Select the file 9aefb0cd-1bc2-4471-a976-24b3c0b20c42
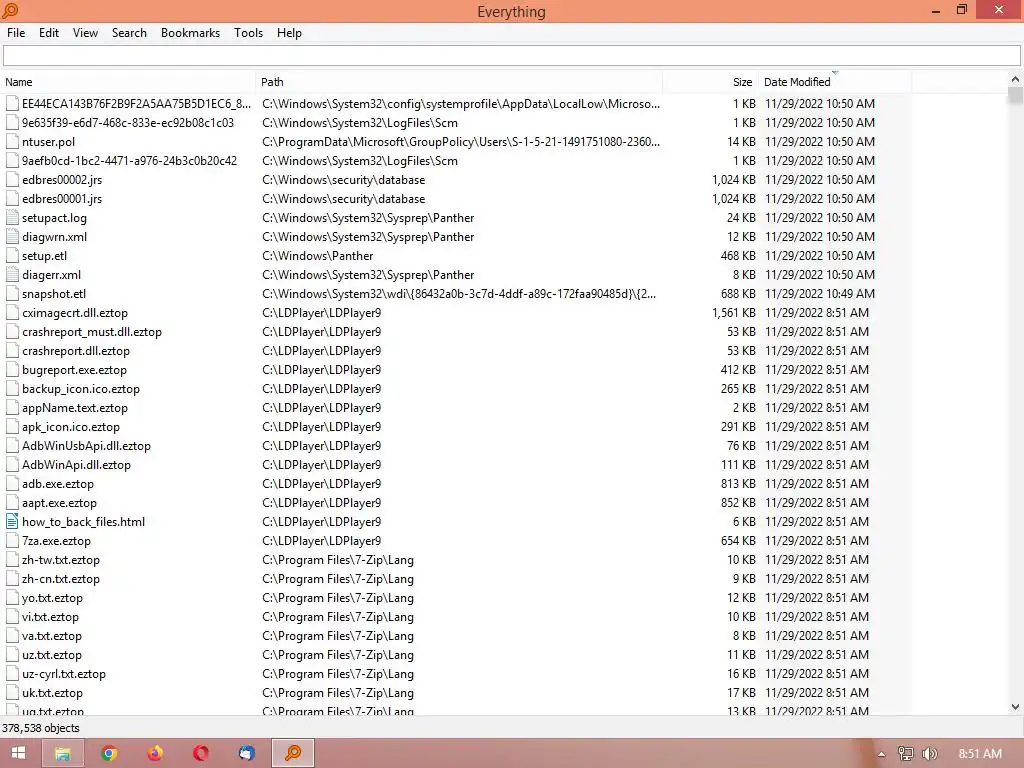Image resolution: width=1024 pixels, height=768 pixels. click(129, 161)
